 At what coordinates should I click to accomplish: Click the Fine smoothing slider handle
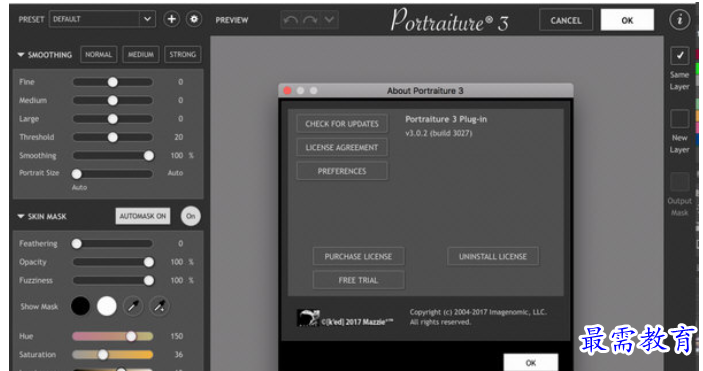click(x=113, y=82)
